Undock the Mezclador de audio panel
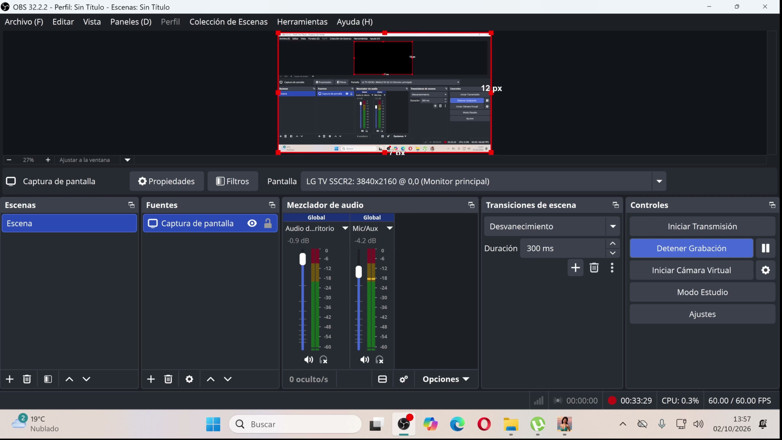This screenshot has width=782, height=440. [471, 205]
